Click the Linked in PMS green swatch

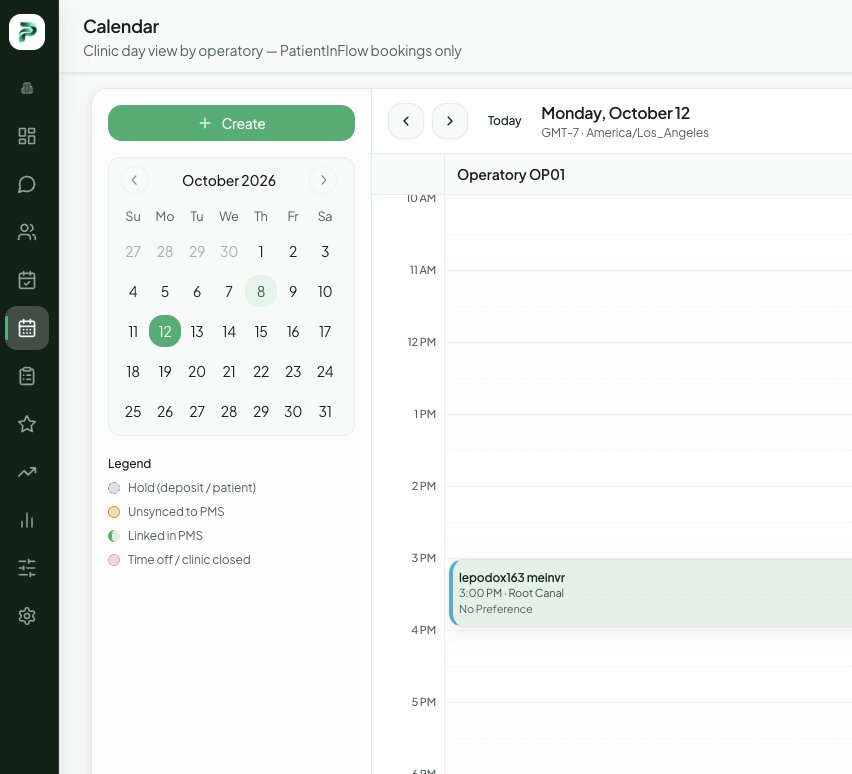click(114, 536)
